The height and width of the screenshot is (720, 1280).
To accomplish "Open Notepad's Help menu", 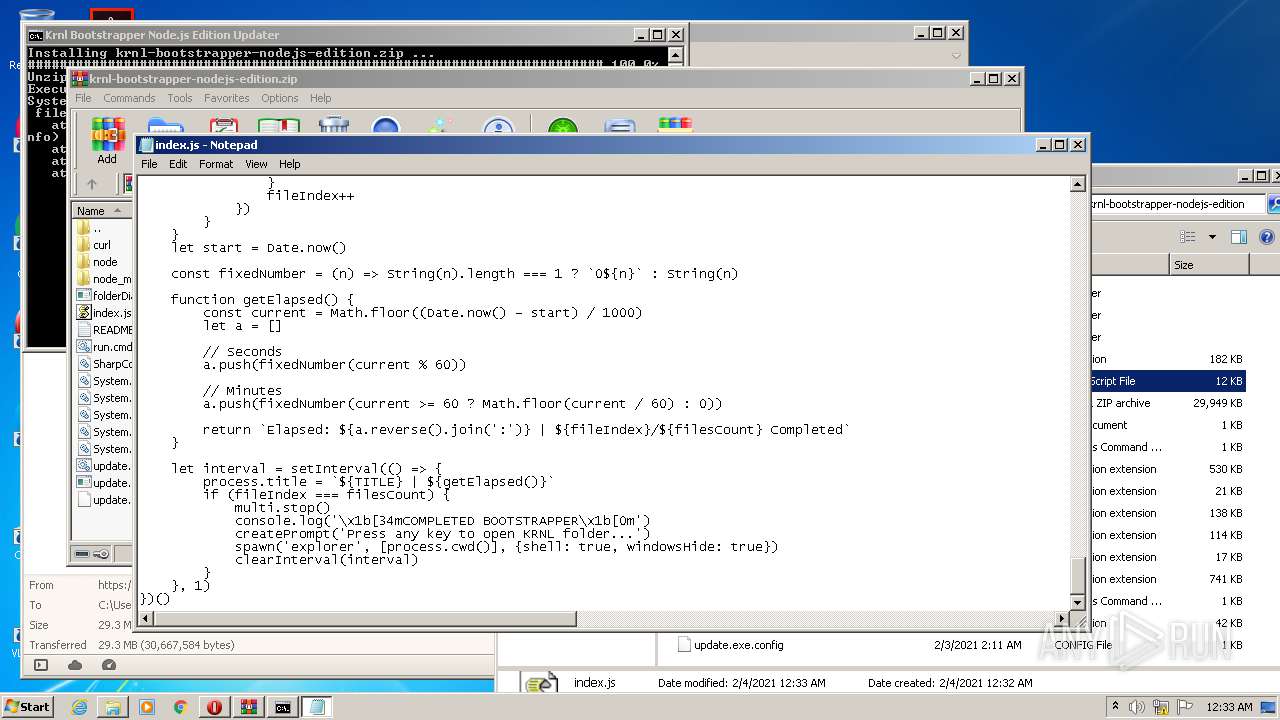I will coord(289,164).
